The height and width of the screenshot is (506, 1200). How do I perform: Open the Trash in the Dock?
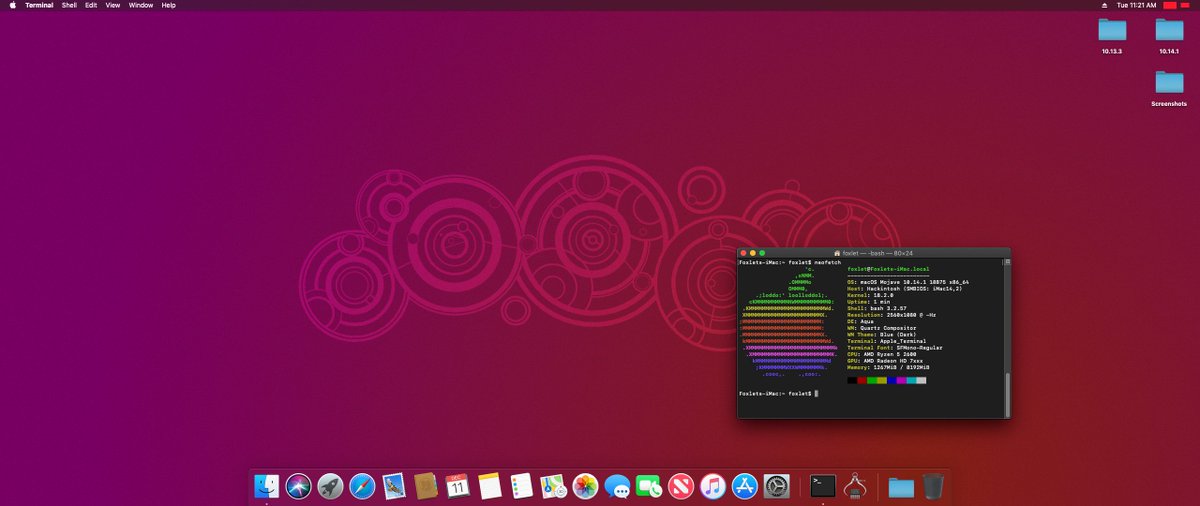933,486
